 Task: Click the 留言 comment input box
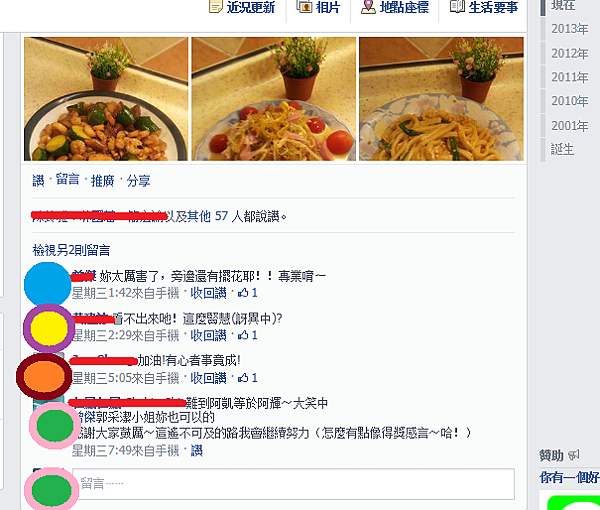[x=293, y=484]
